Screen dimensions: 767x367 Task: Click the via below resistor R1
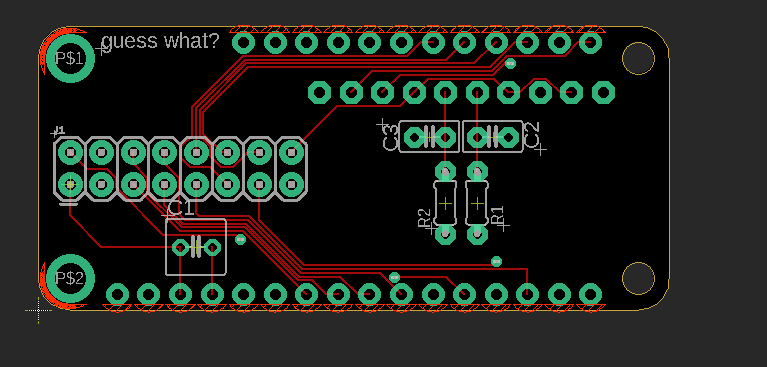point(496,261)
